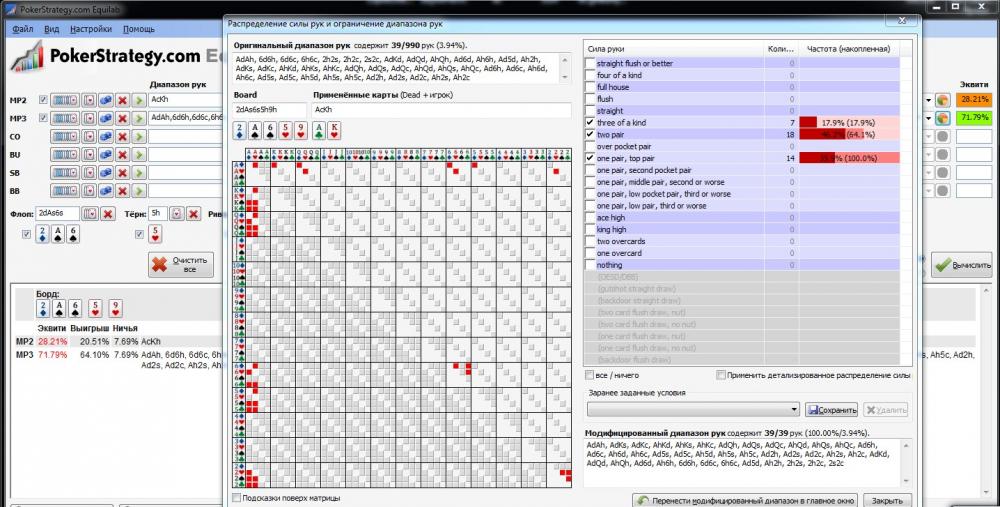This screenshot has height=507, width=1000.
Task: Clear the turn card with red X
Action: pyautogui.click(x=193, y=214)
